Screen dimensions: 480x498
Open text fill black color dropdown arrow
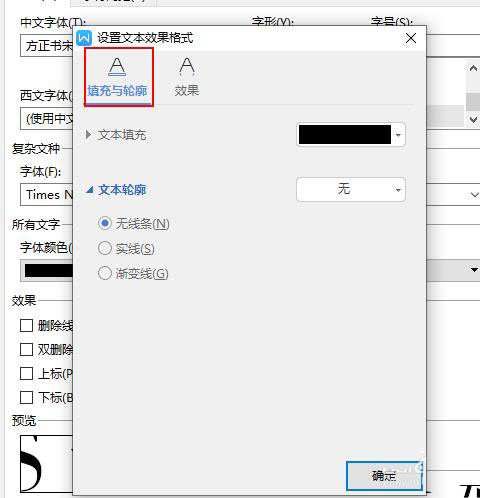398,135
